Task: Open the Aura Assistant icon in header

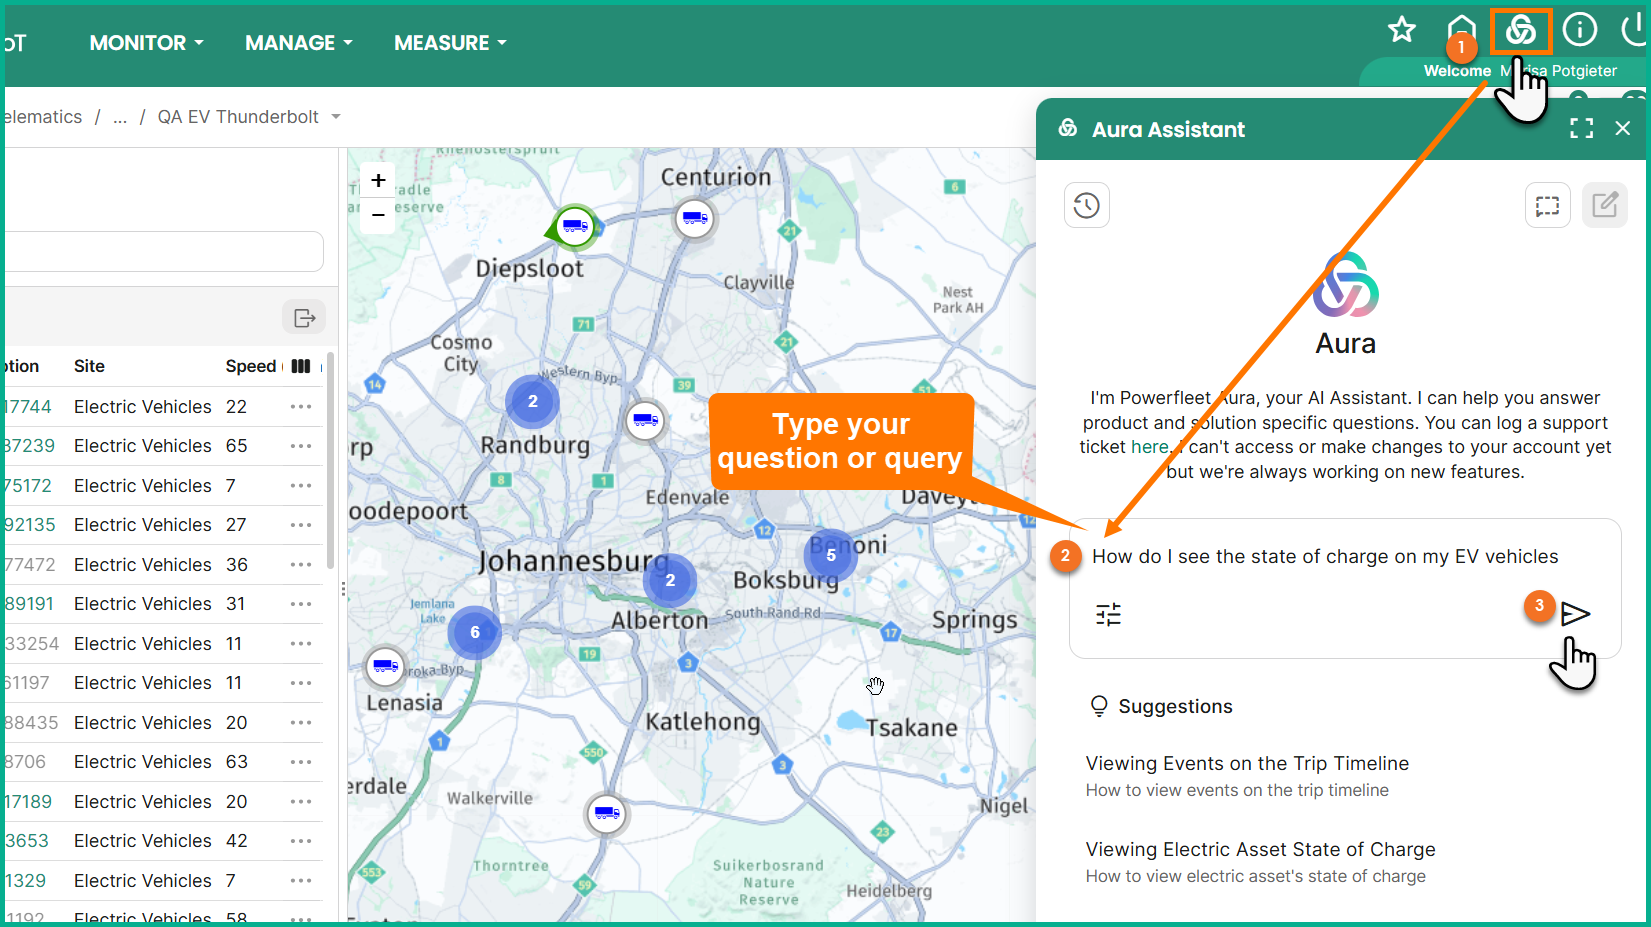Action: tap(1520, 31)
